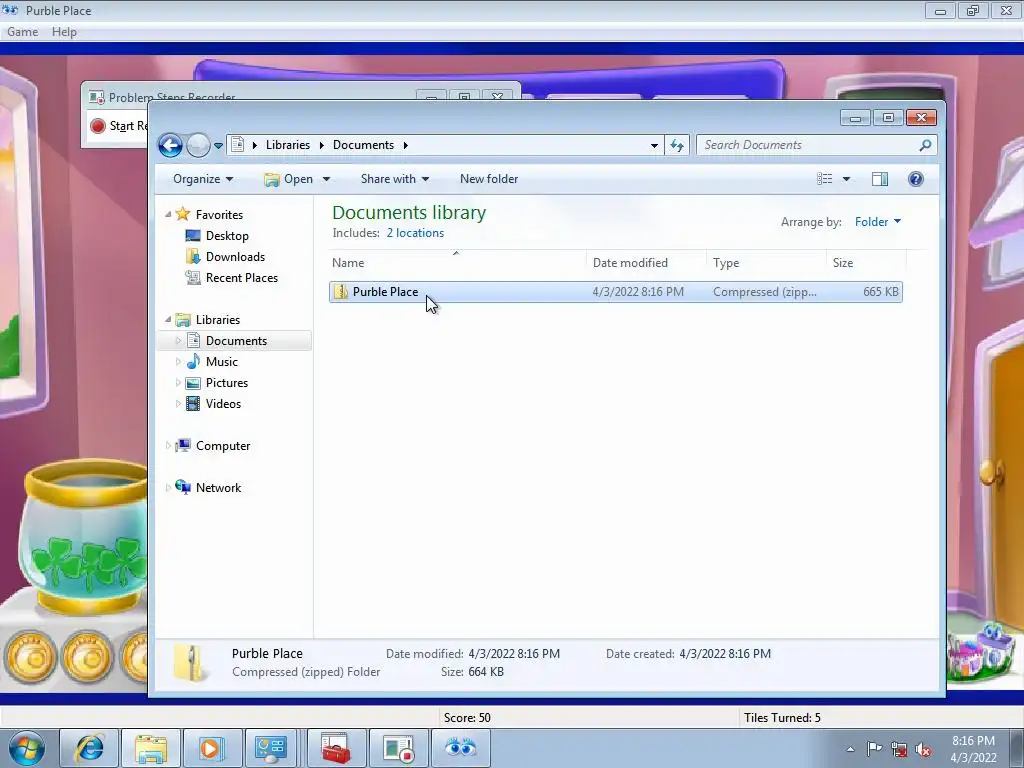This screenshot has width=1024, height=768.
Task: Switch to Problem Steps Recorder taskbar icon
Action: (x=398, y=748)
